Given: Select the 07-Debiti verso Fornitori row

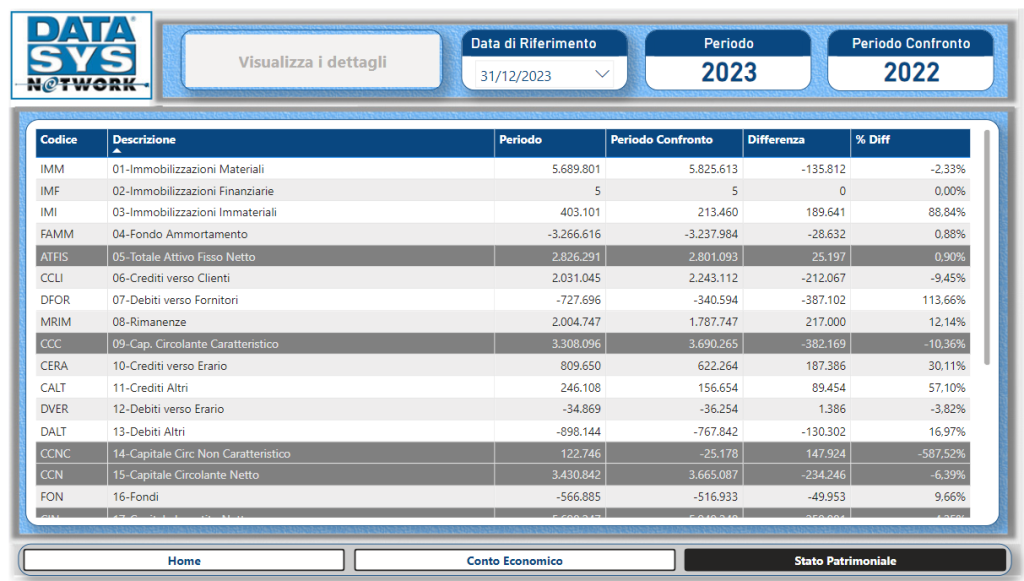Looking at the screenshot, I should click(x=175, y=300).
